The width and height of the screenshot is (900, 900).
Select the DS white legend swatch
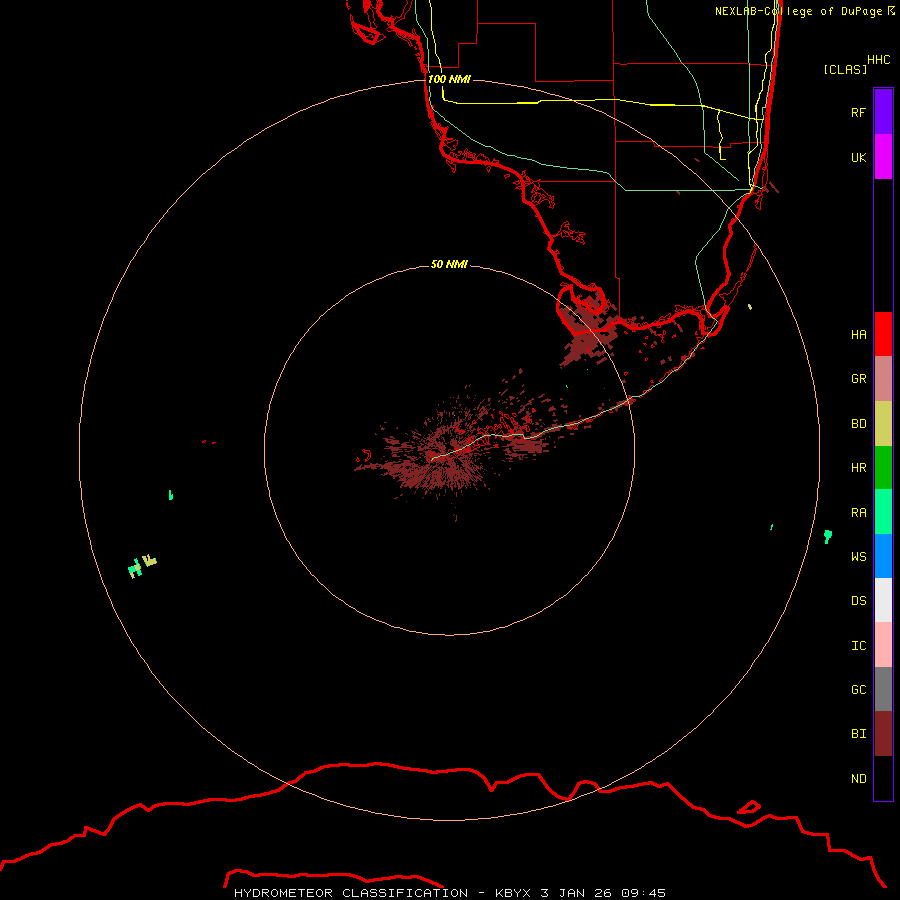point(883,600)
